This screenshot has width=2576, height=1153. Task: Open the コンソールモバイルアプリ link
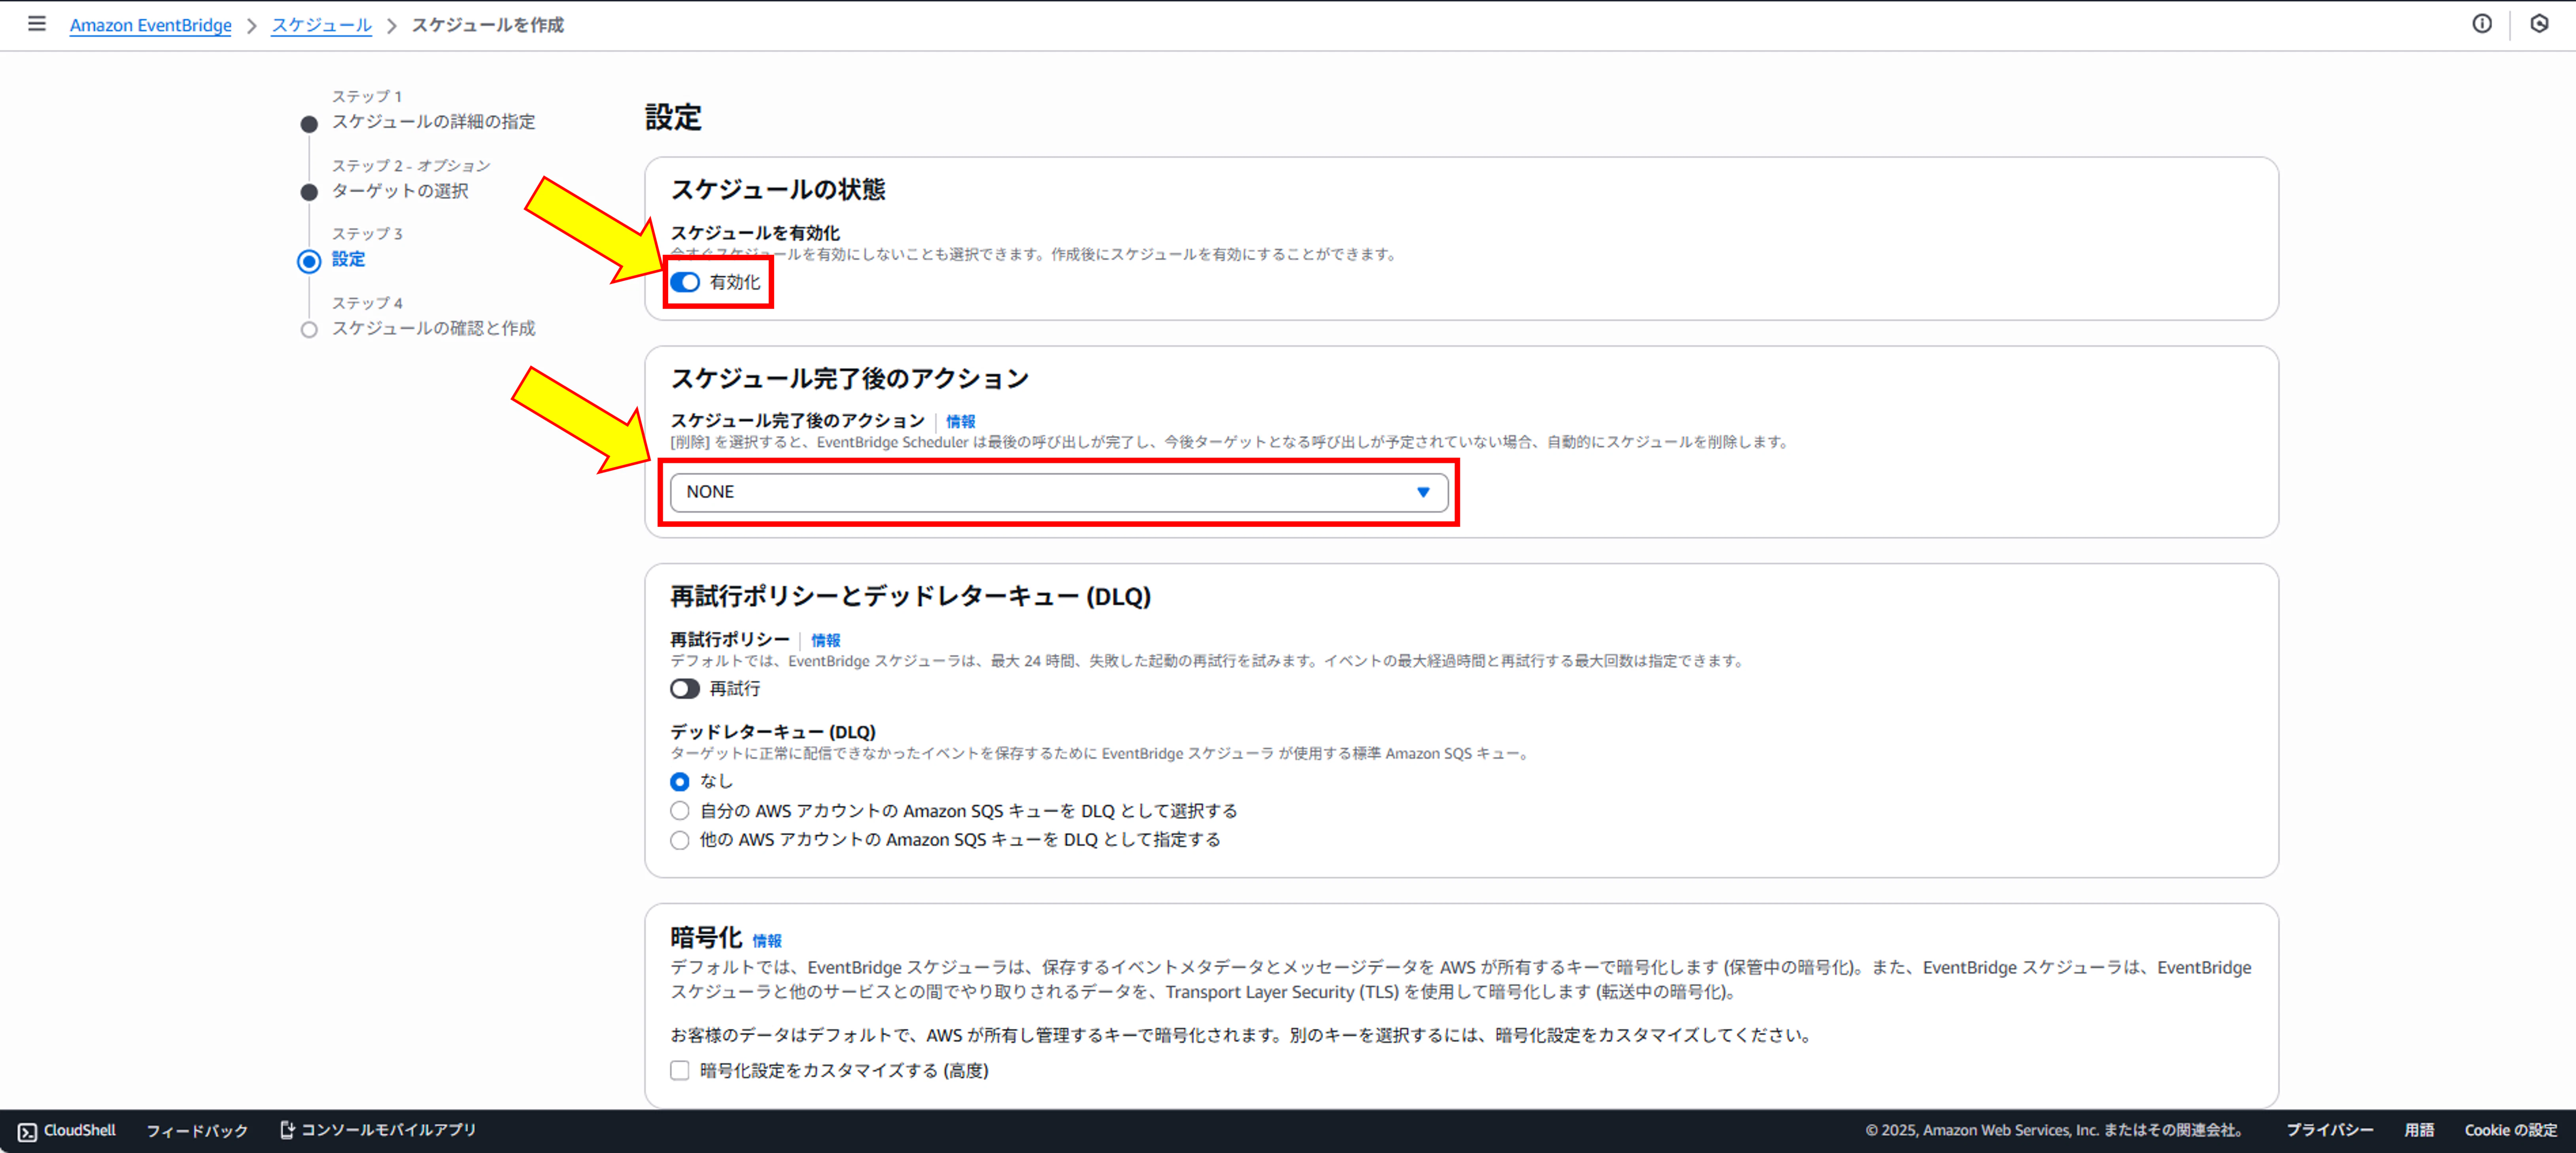[378, 1130]
